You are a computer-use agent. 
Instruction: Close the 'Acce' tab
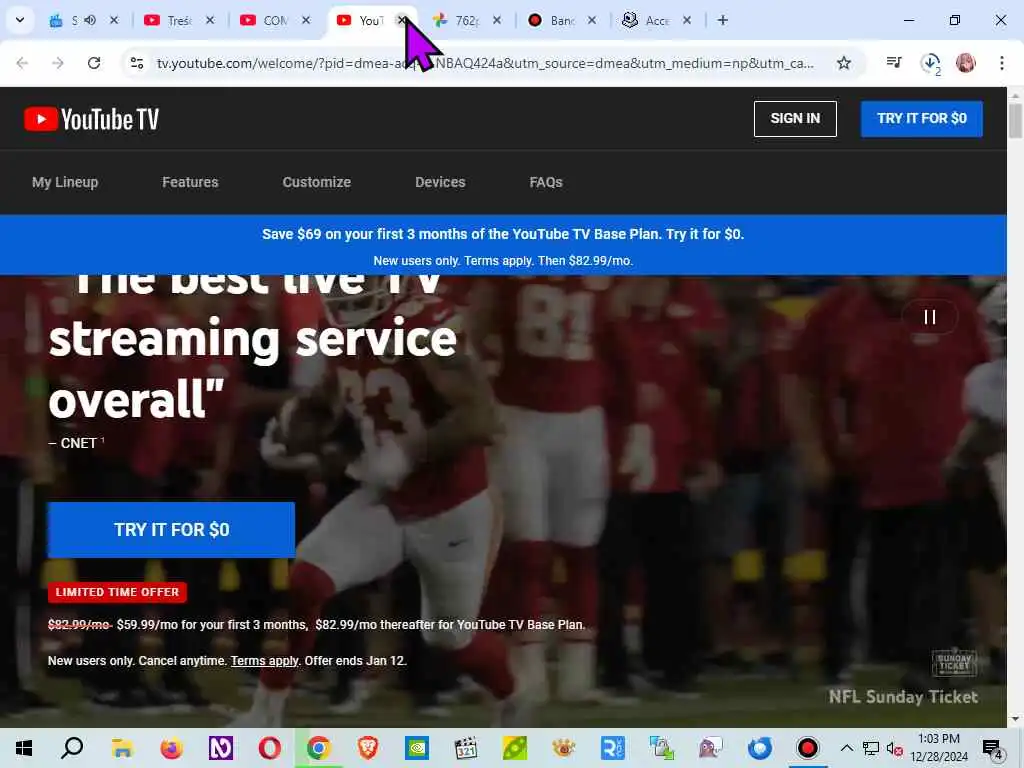point(687,20)
